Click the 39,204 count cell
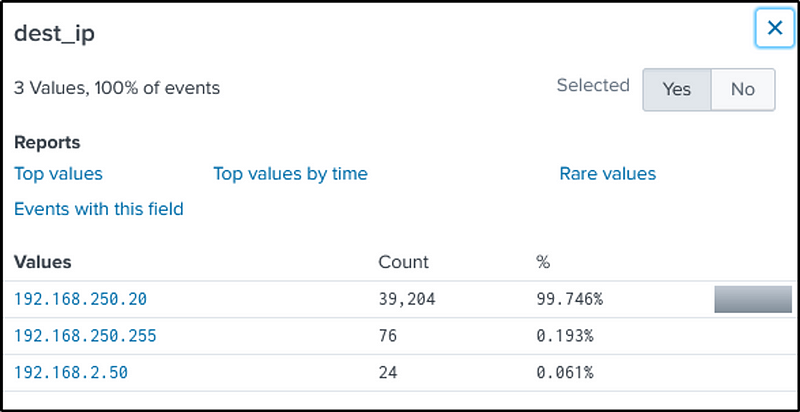Image resolution: width=800 pixels, height=412 pixels. click(x=407, y=299)
